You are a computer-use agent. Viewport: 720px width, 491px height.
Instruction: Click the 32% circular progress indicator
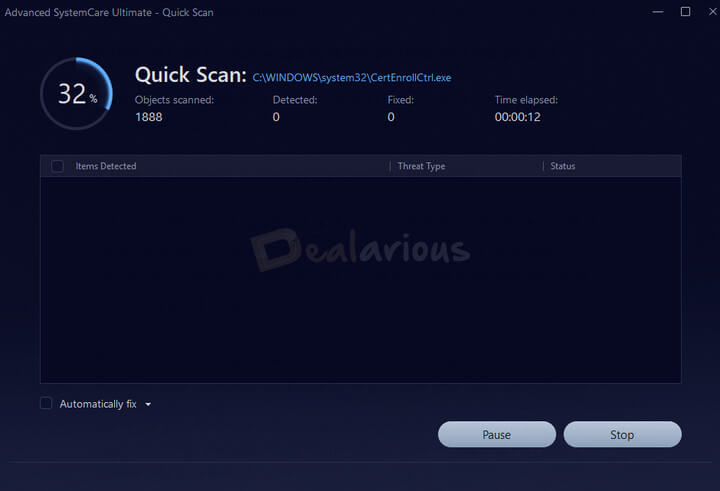pos(77,93)
